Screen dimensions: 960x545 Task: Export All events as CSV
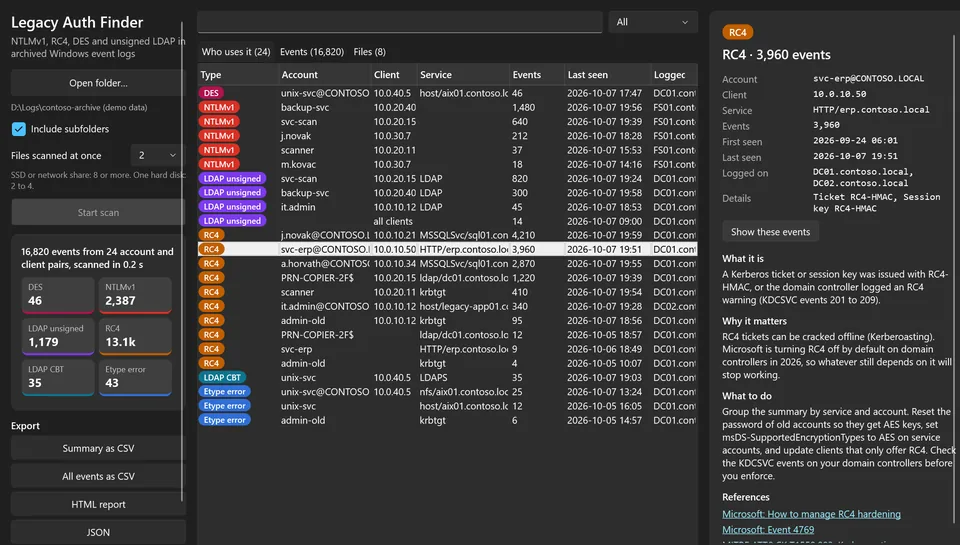click(98, 476)
